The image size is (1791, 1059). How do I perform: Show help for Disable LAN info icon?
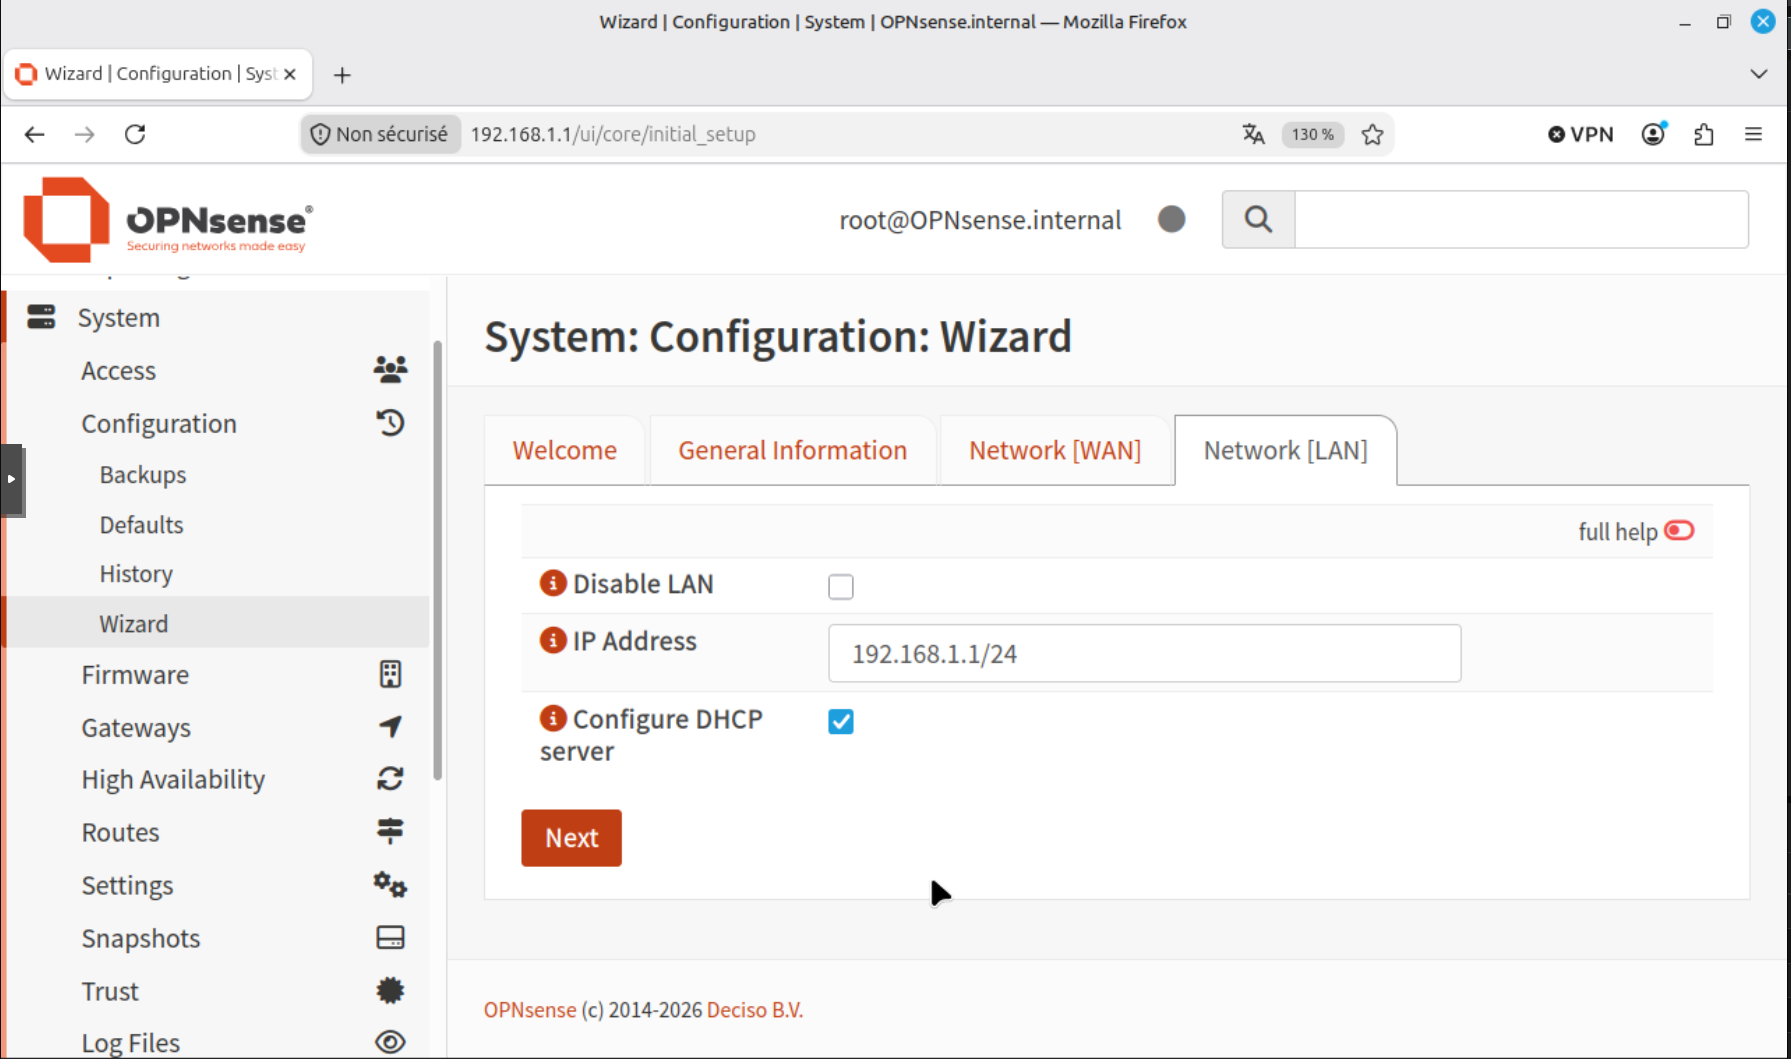(553, 582)
